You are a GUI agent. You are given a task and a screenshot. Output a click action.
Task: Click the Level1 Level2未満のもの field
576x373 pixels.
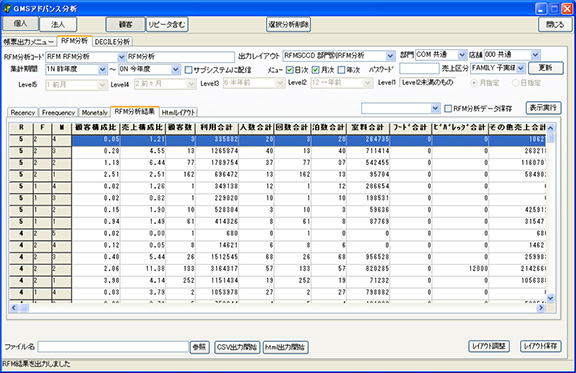coord(428,83)
